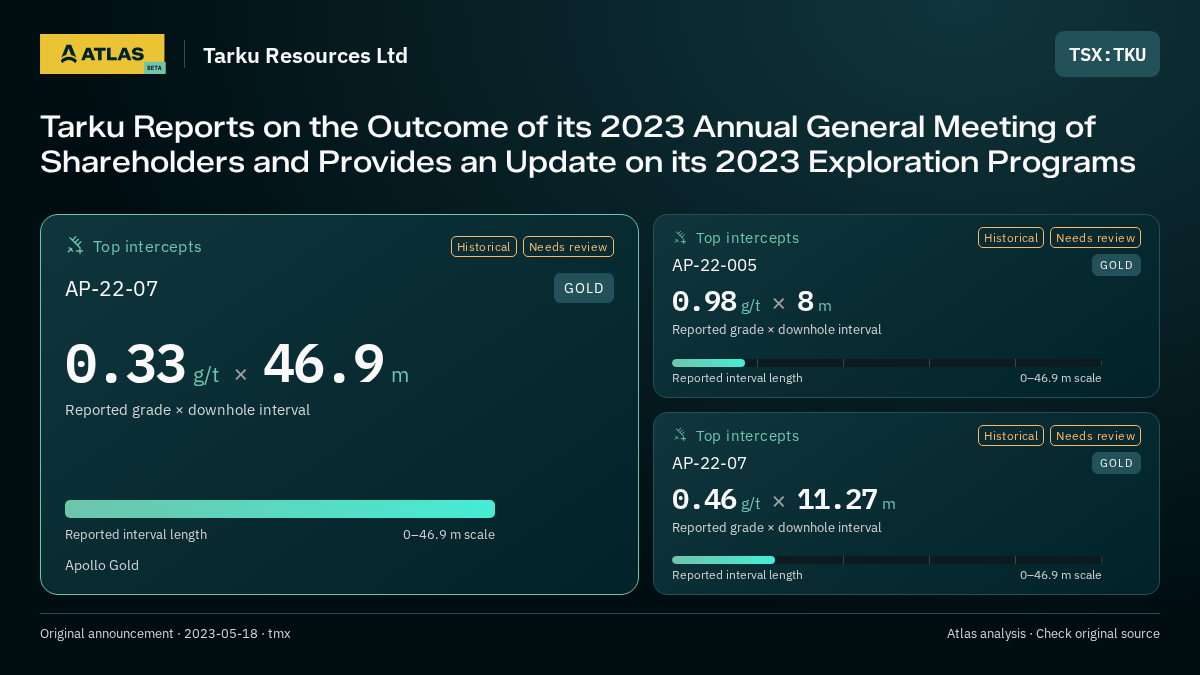Click the GOLD badge on the 0.33 g/t card
The image size is (1200, 675).
pos(584,288)
